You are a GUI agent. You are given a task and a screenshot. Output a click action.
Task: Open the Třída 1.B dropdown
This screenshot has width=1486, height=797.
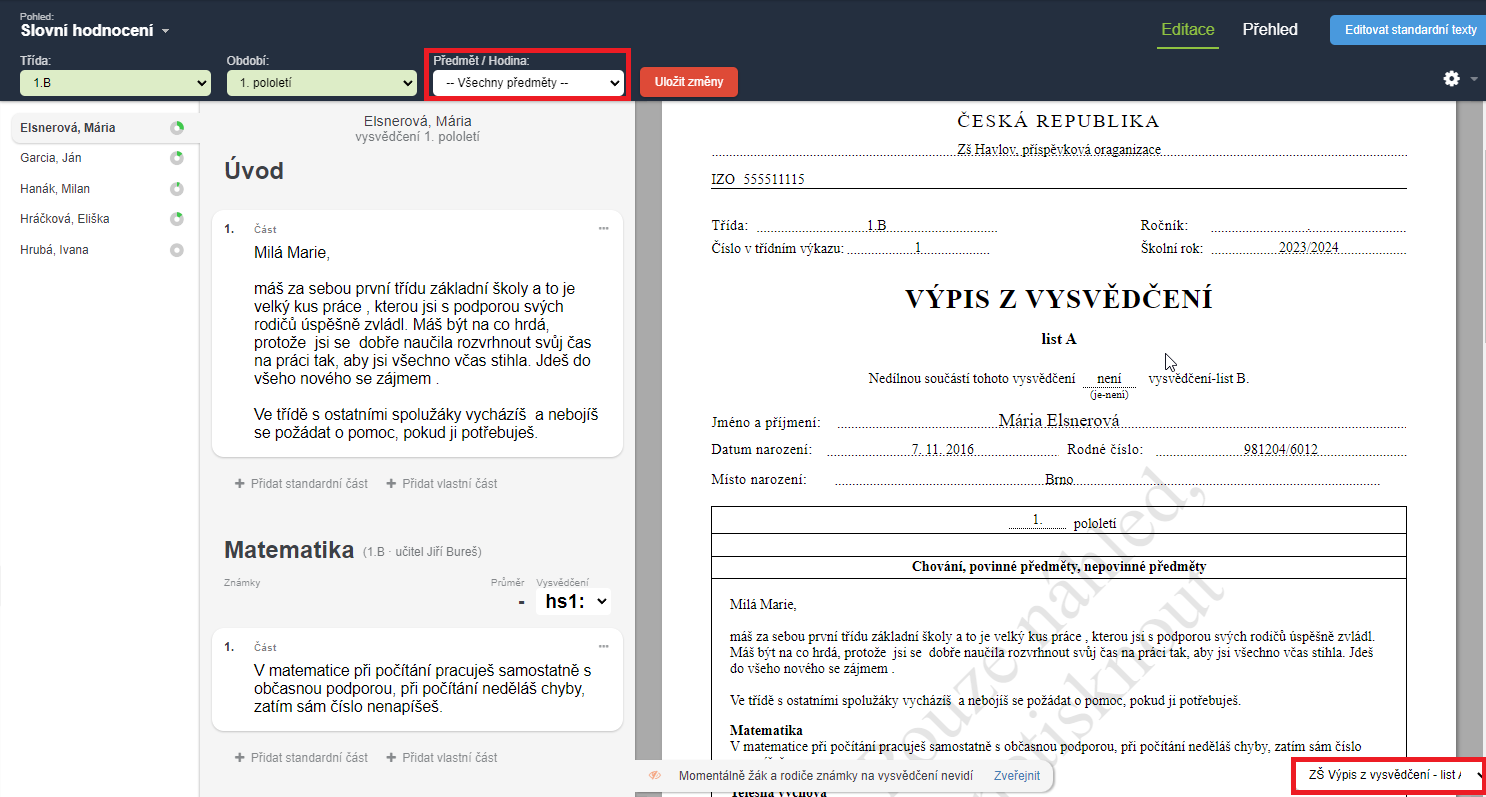pyautogui.click(x=115, y=83)
